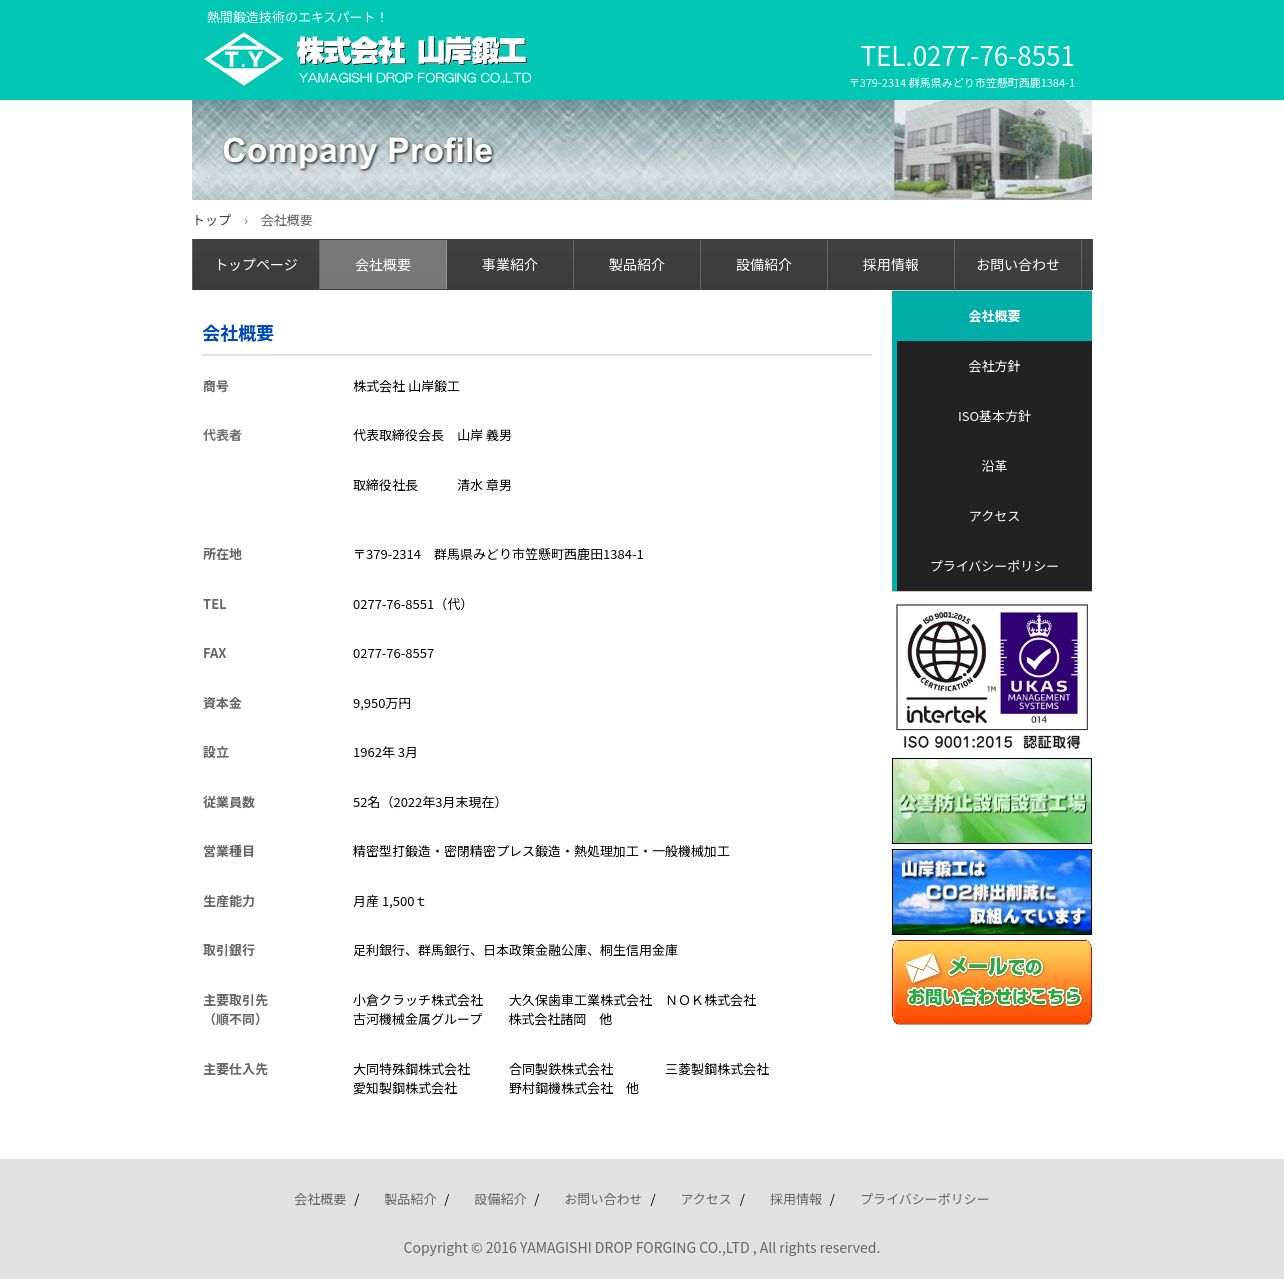Click the blue 会社概要 section heading
Screen dimensions: 1284x1279
(238, 333)
